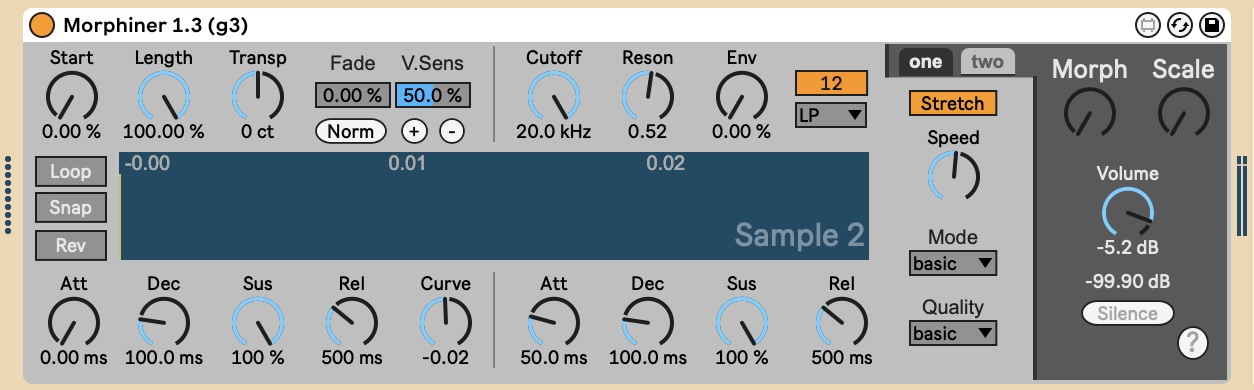Viewport: 1254px width, 390px height.
Task: Adjust the rightmost Sus knob
Action: [742, 322]
